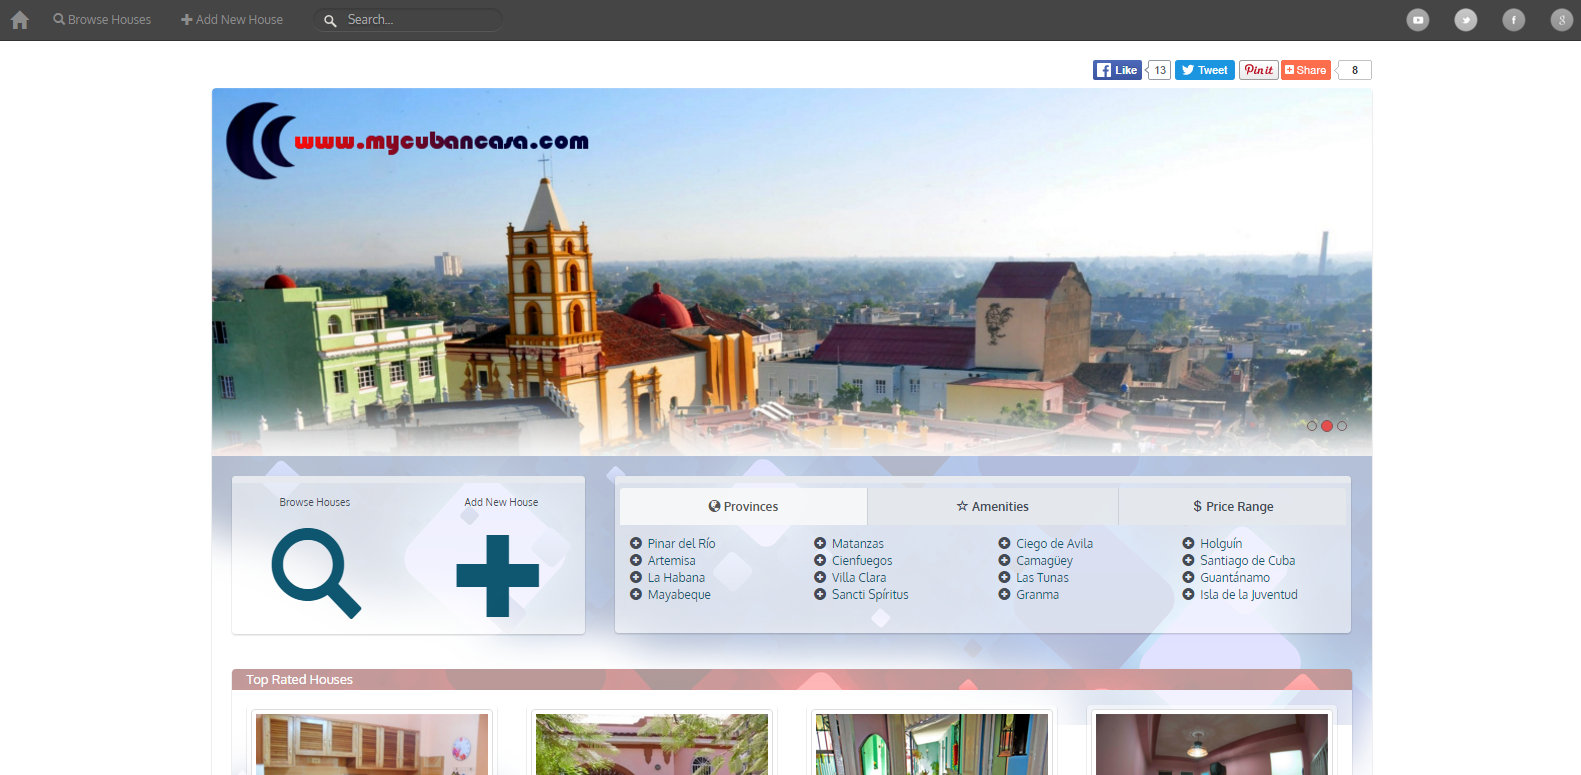Click the Pin it button
Image resolution: width=1581 pixels, height=775 pixels.
1258,70
